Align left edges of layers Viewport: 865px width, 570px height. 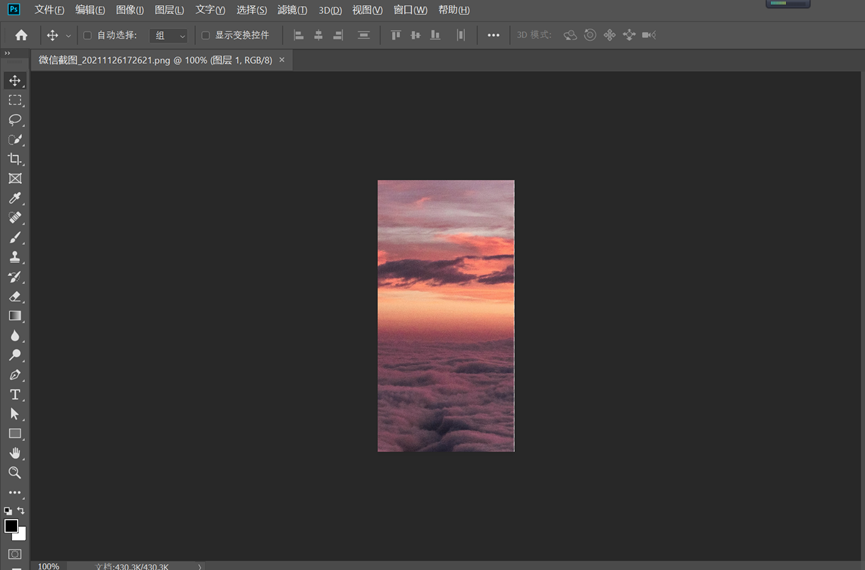(298, 35)
